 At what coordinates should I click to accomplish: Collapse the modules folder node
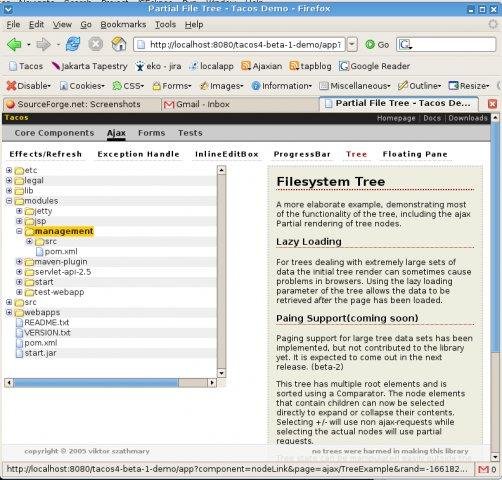9,201
